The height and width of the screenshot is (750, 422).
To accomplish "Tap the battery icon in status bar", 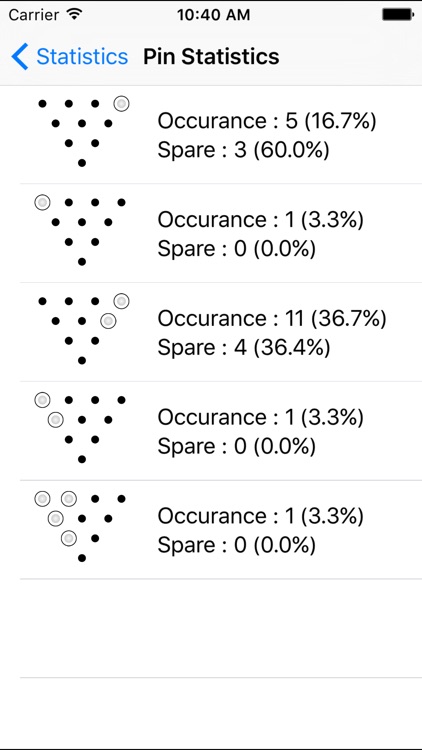I will coord(398,15).
